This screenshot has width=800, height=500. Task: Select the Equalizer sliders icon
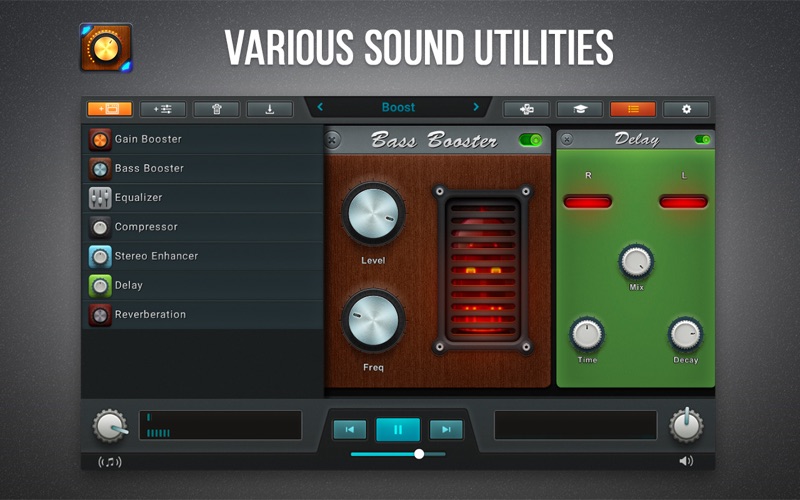[100, 198]
